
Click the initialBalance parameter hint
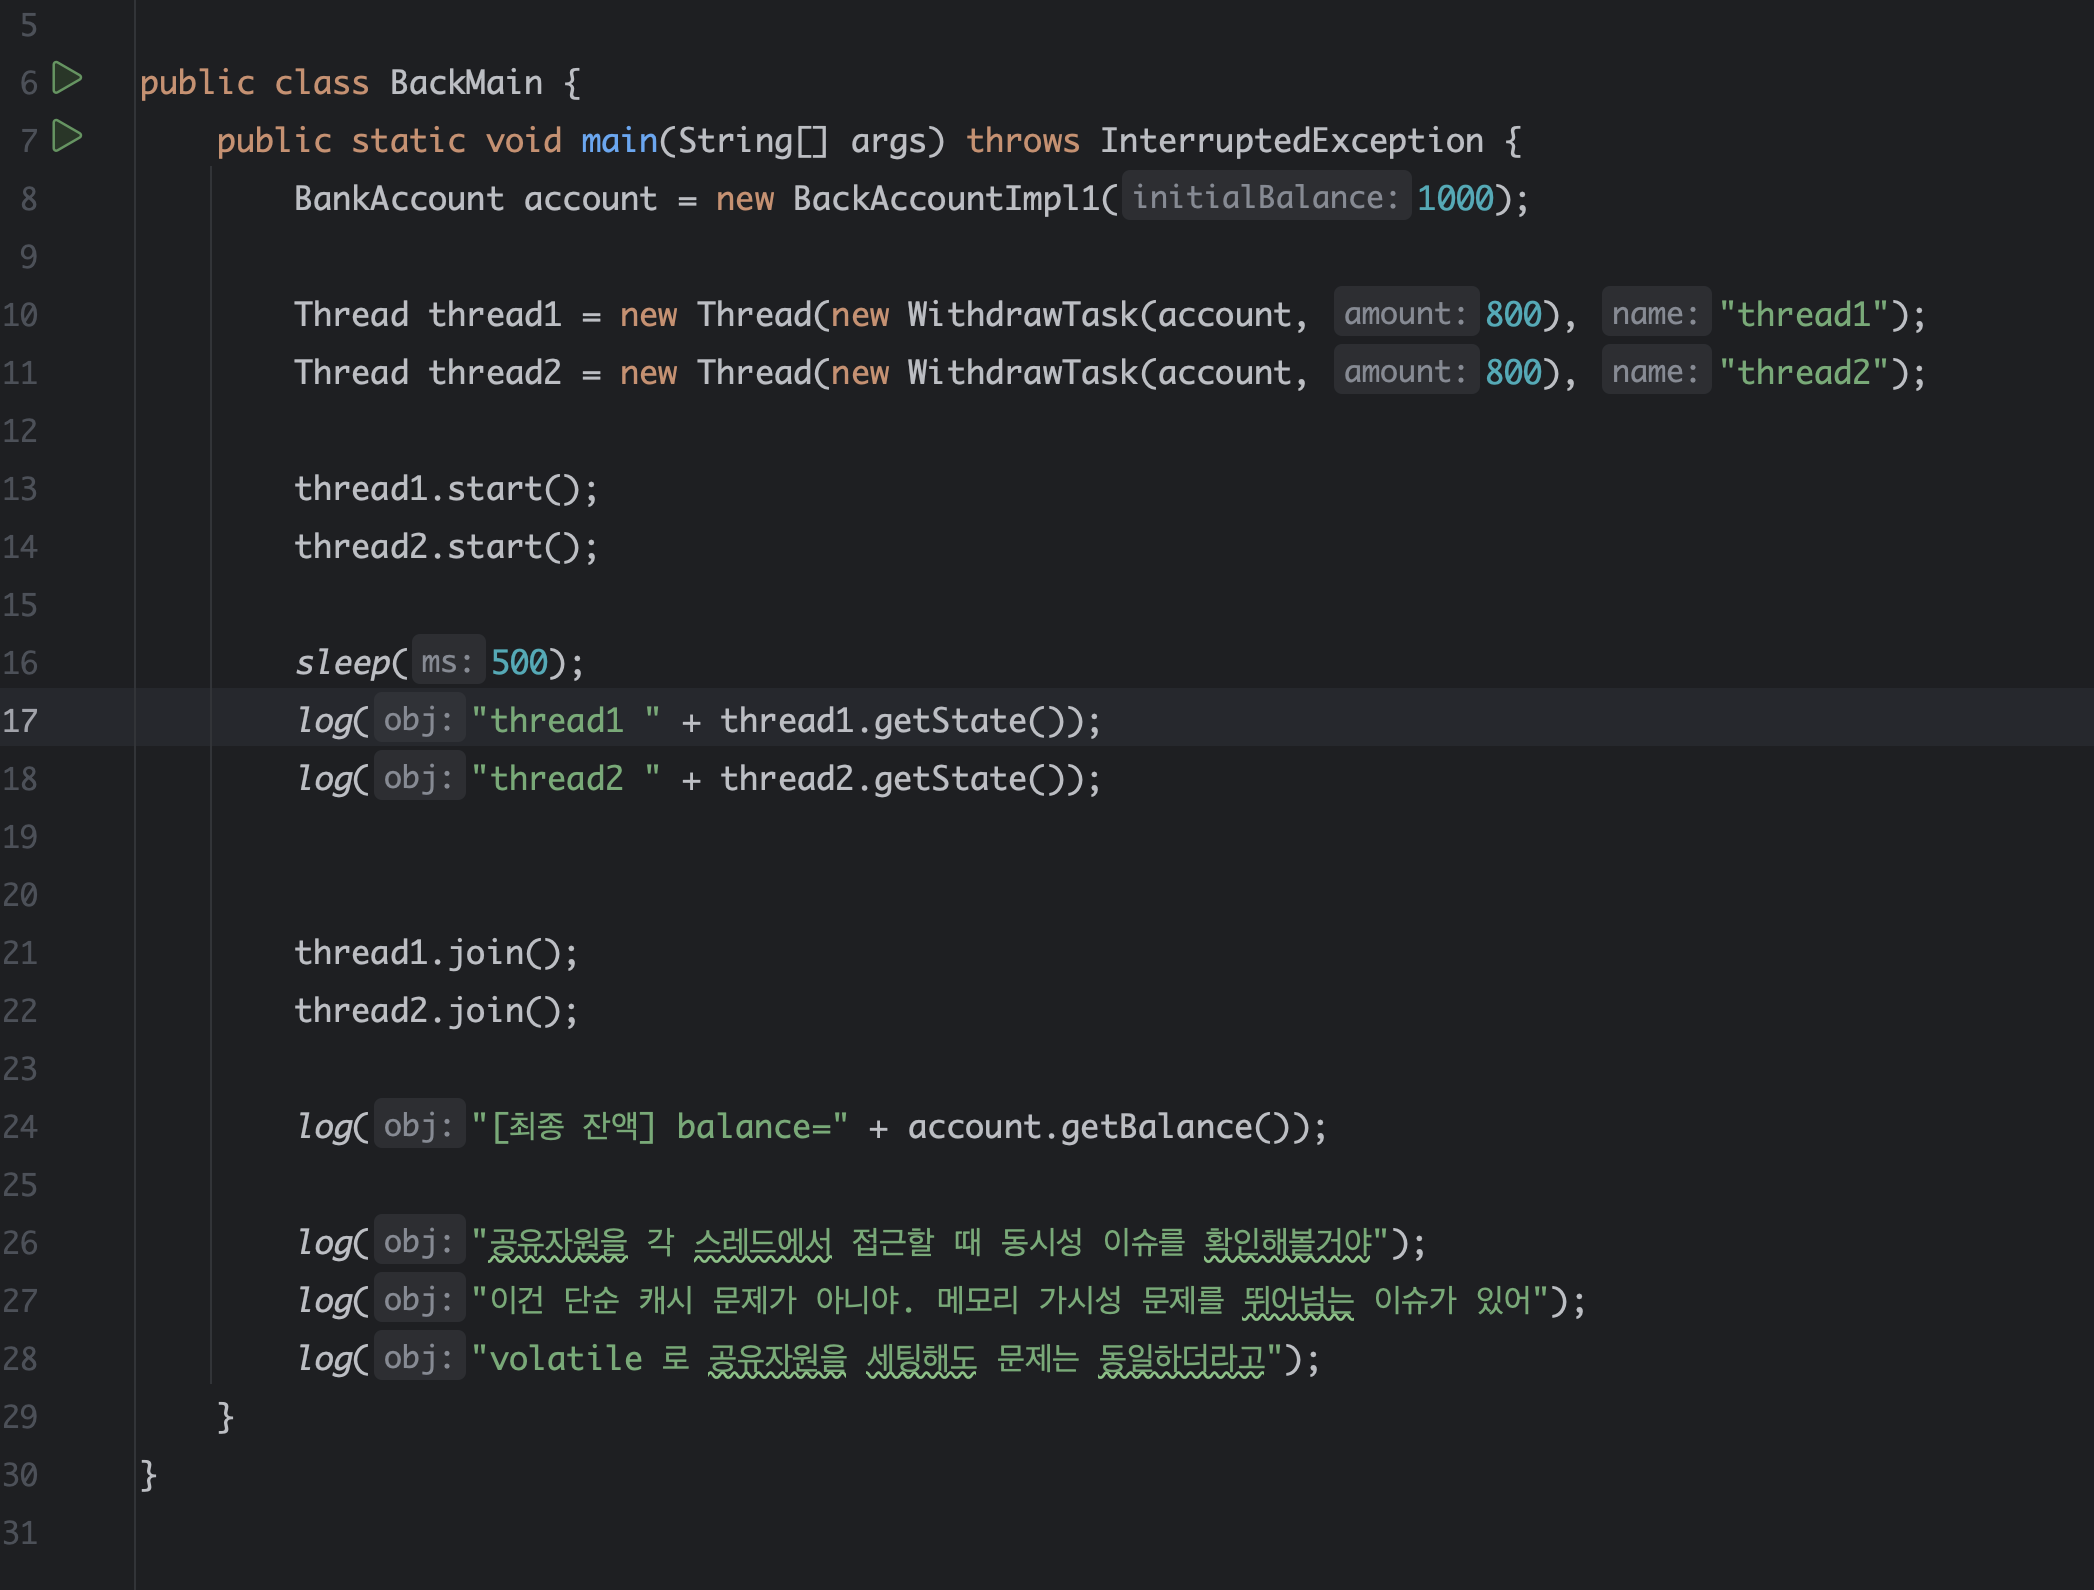click(1265, 197)
